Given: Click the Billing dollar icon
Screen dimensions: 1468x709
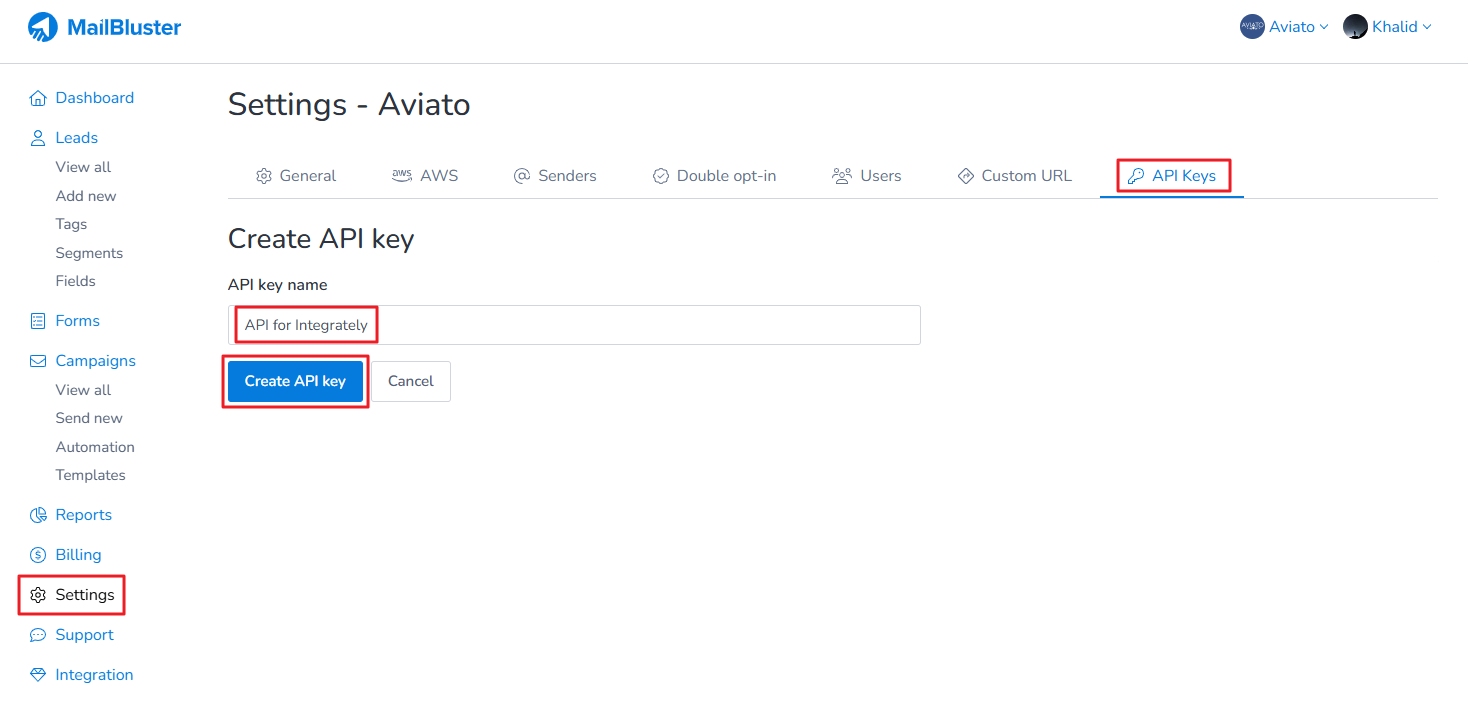Looking at the screenshot, I should click(38, 555).
